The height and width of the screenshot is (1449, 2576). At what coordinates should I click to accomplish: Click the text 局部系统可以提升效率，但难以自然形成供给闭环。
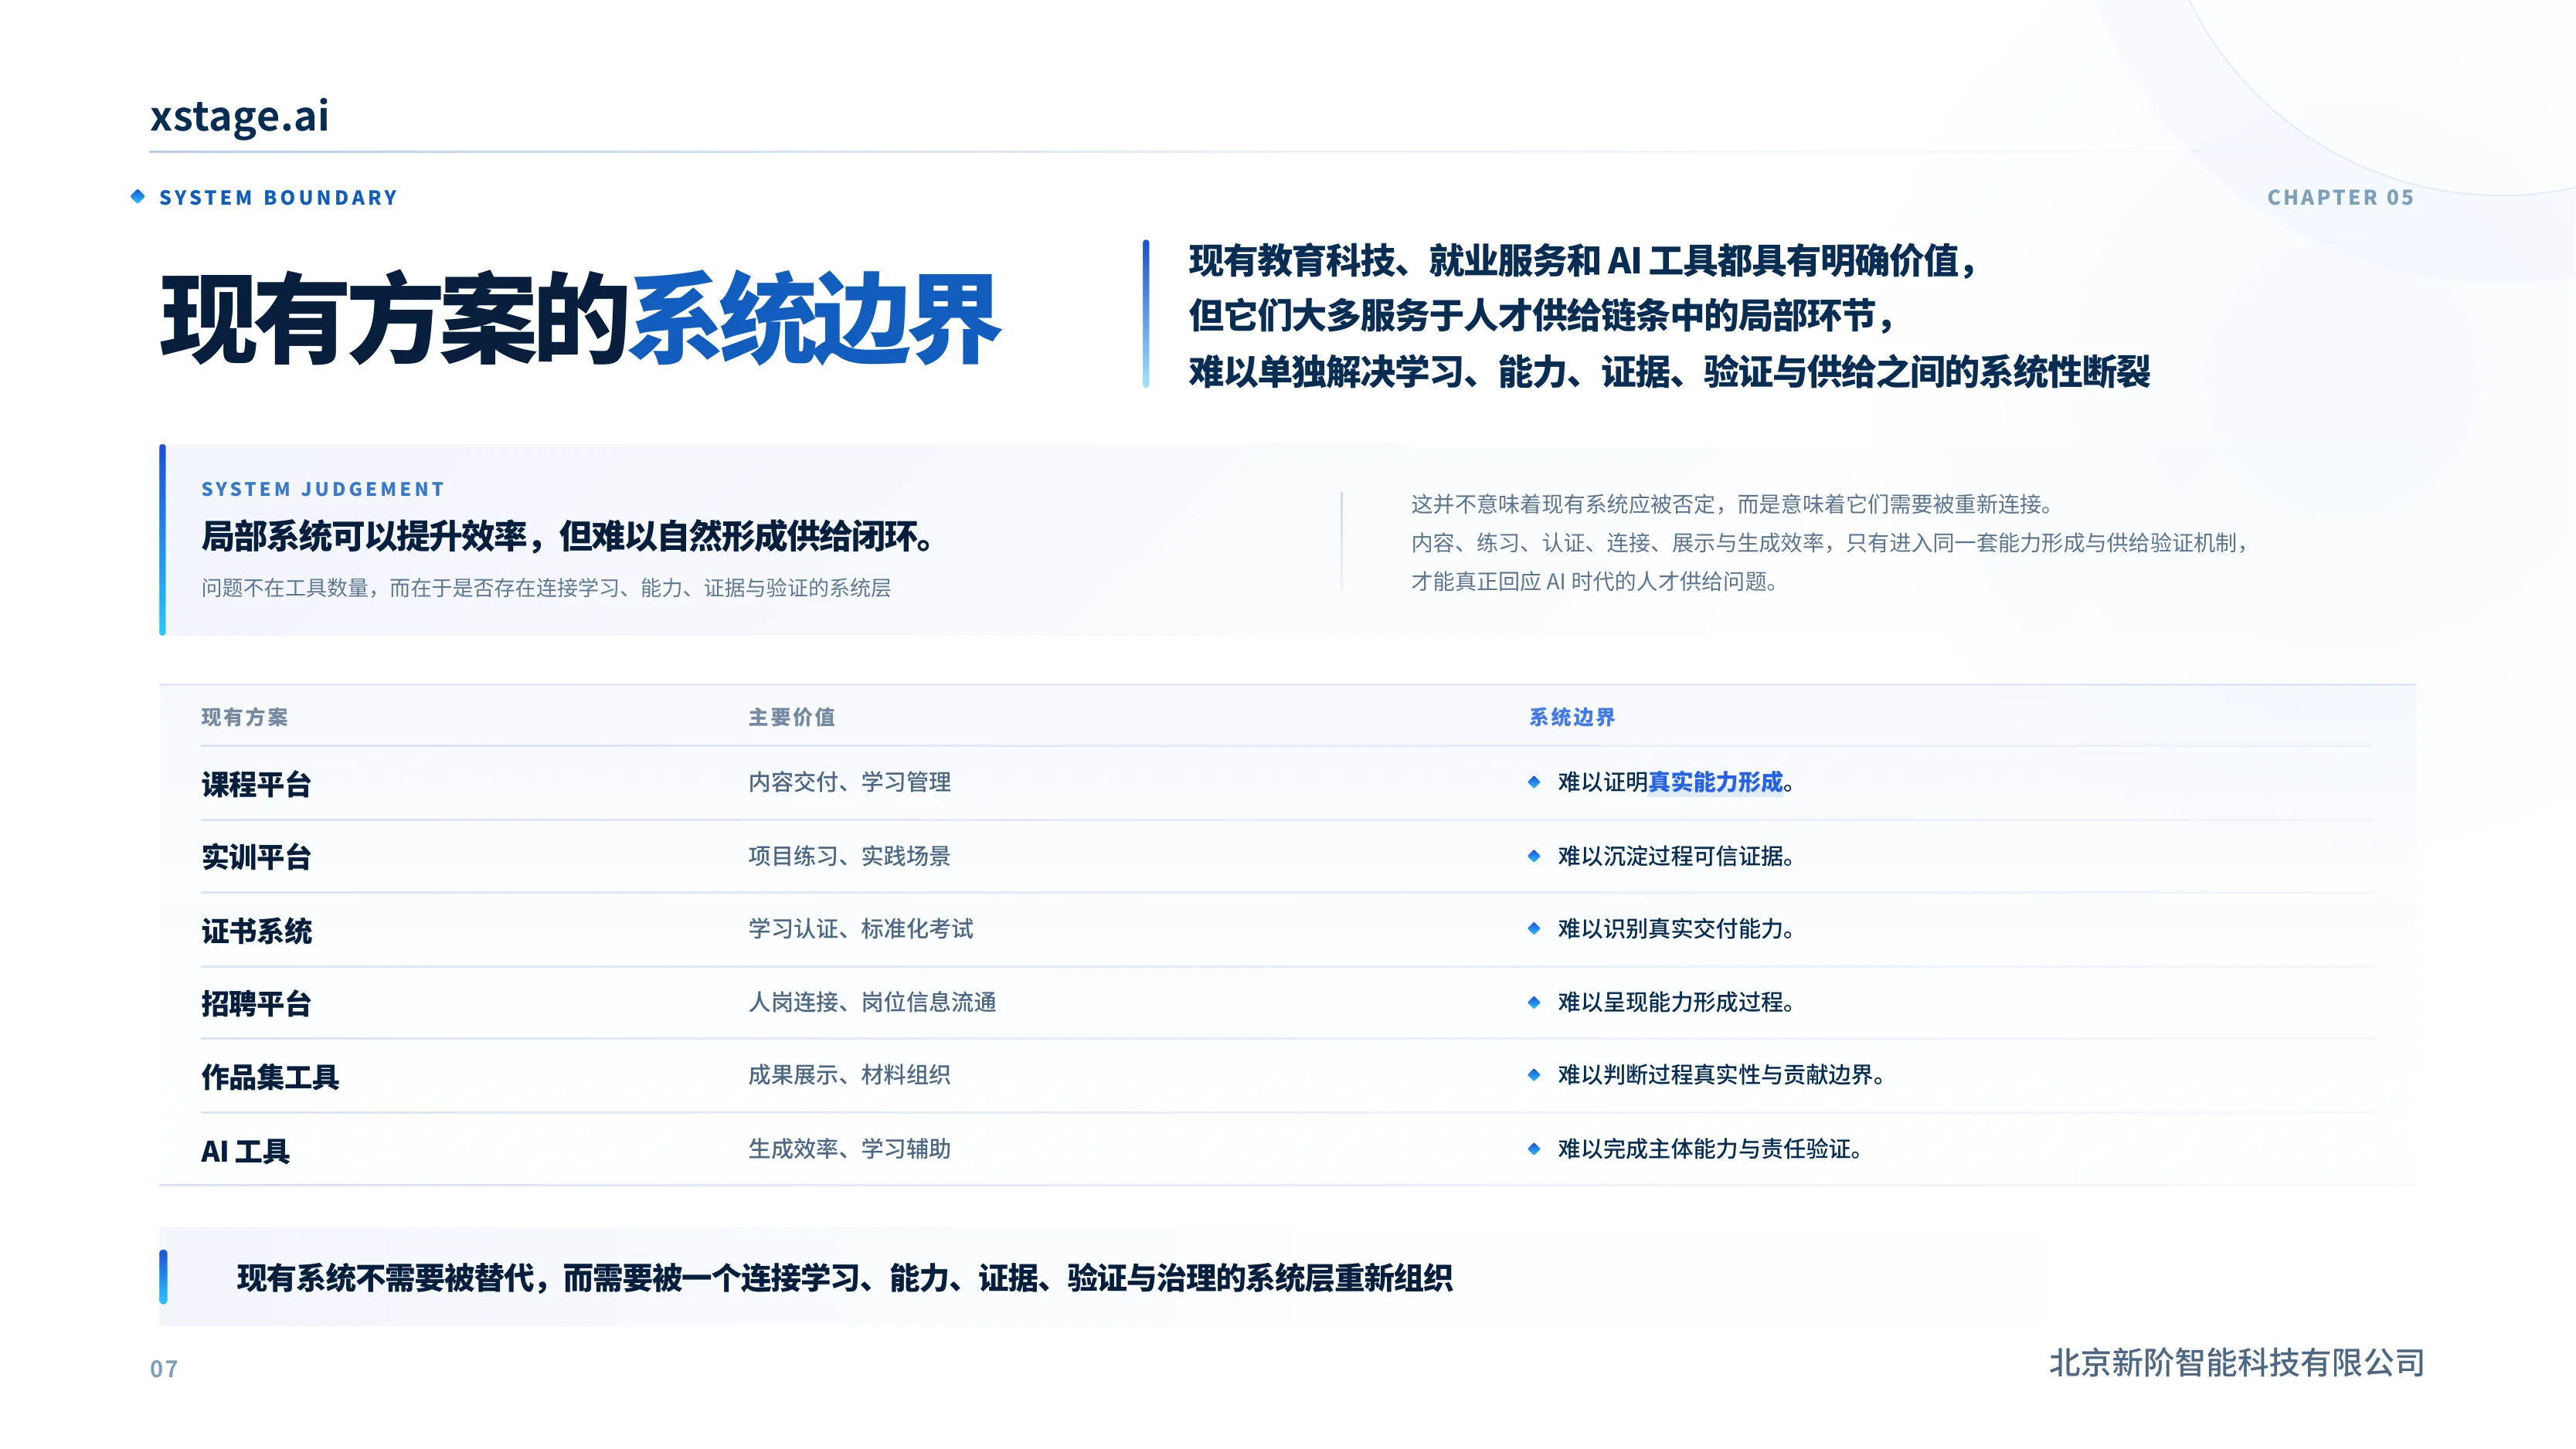pos(568,537)
